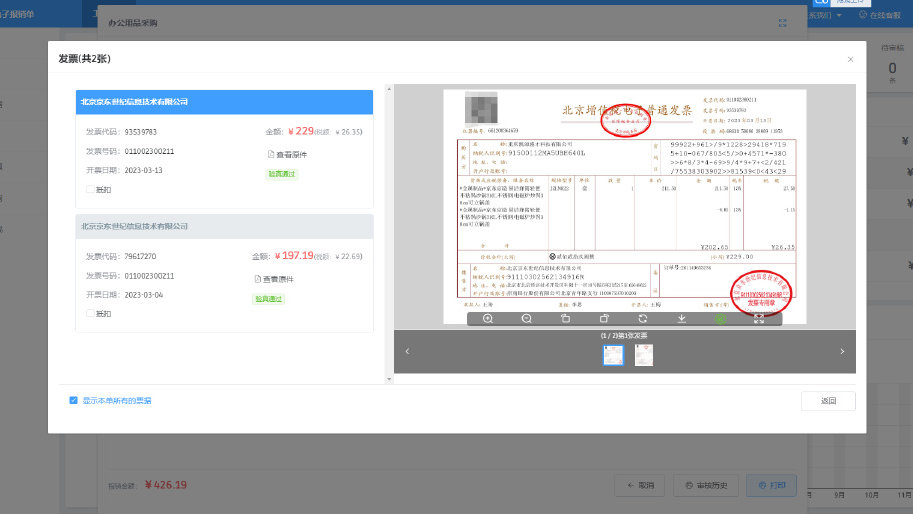Tick the 抵扣 checkbox for invoice 93539783

click(x=90, y=189)
